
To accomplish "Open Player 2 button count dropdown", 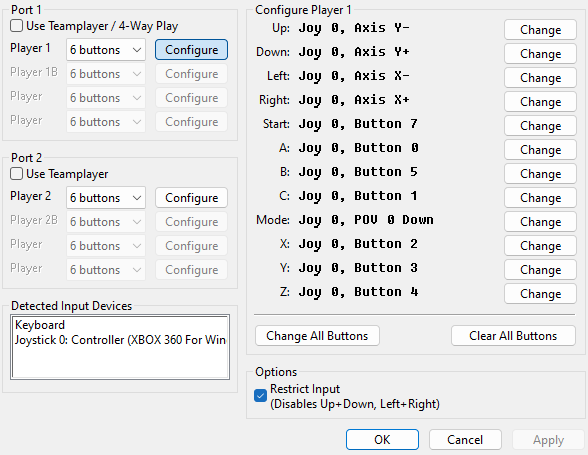I will click(x=106, y=198).
